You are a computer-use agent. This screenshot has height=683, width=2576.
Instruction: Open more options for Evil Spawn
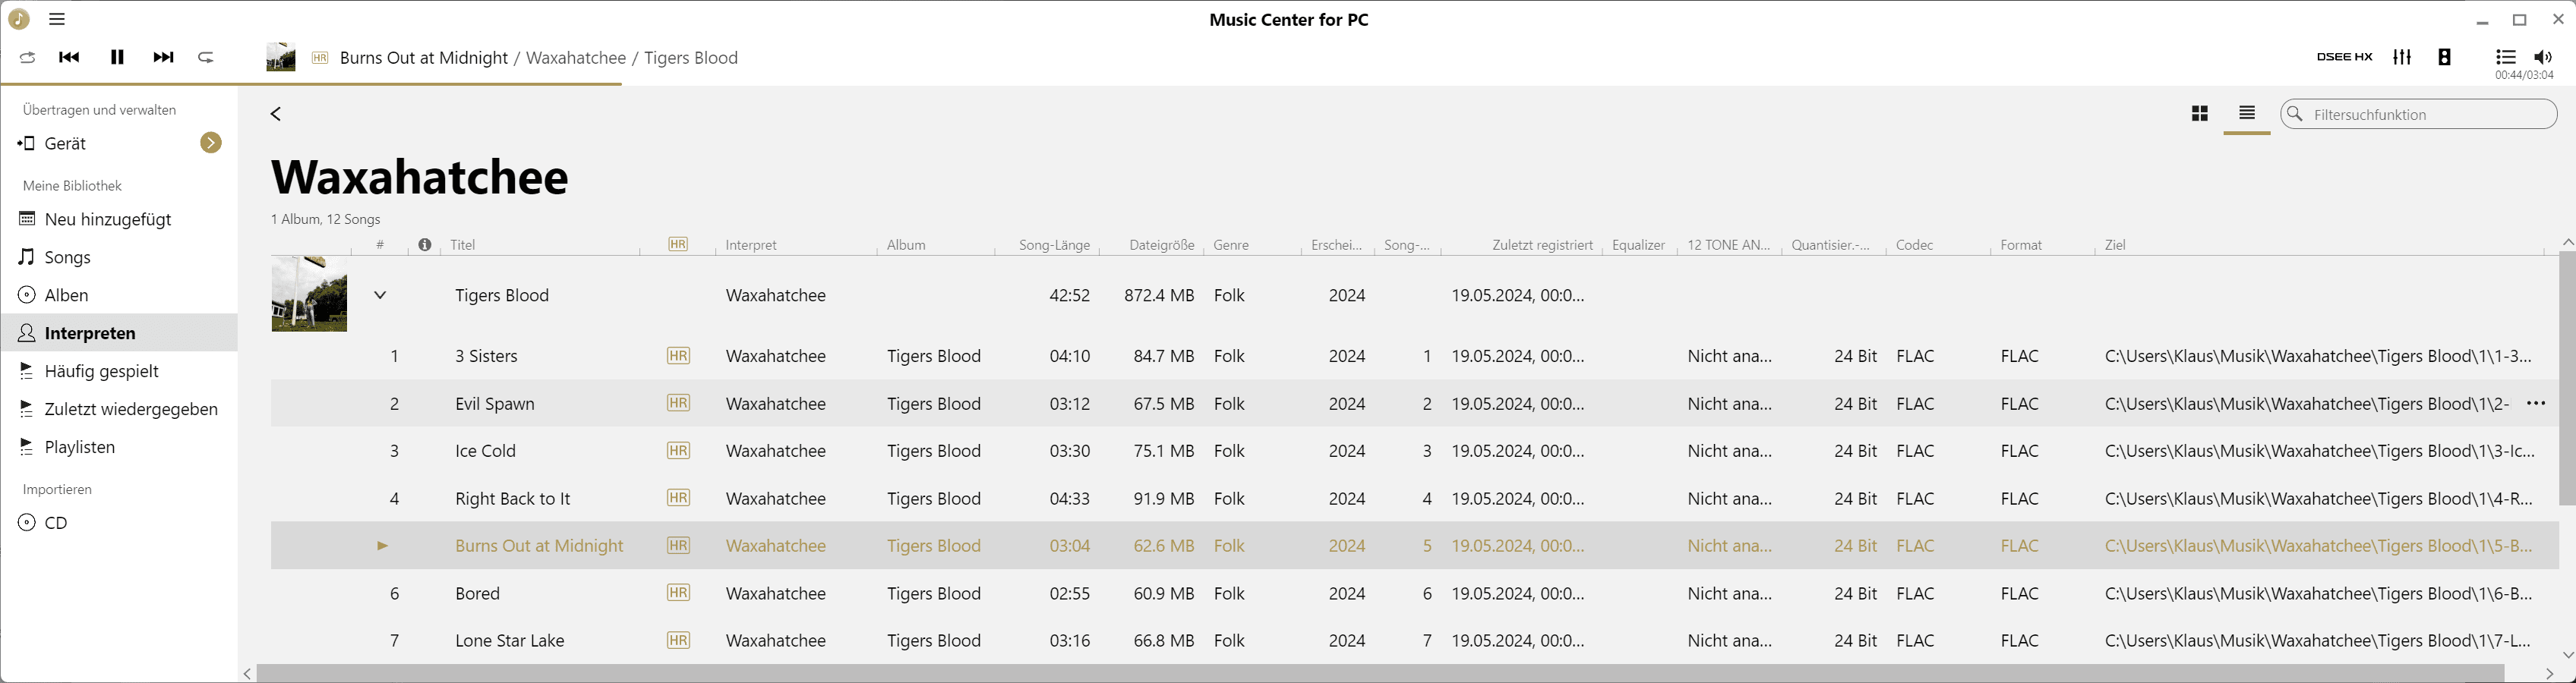pyautogui.click(x=2535, y=404)
